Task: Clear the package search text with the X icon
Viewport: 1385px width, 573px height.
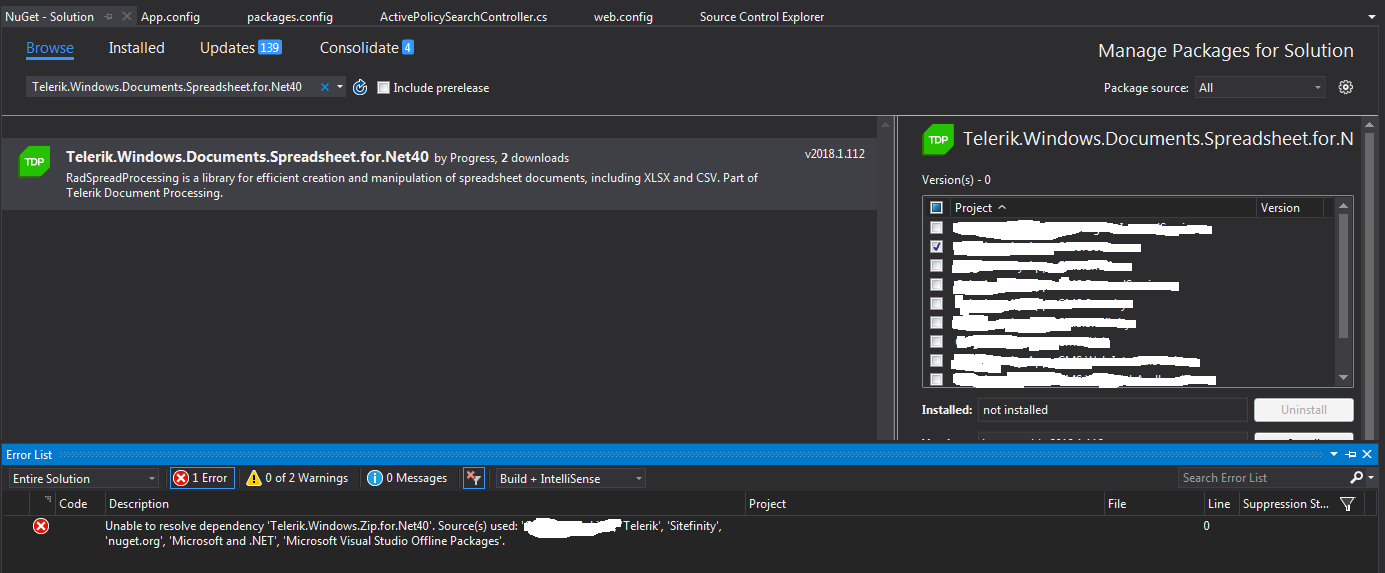Action: pyautogui.click(x=324, y=88)
